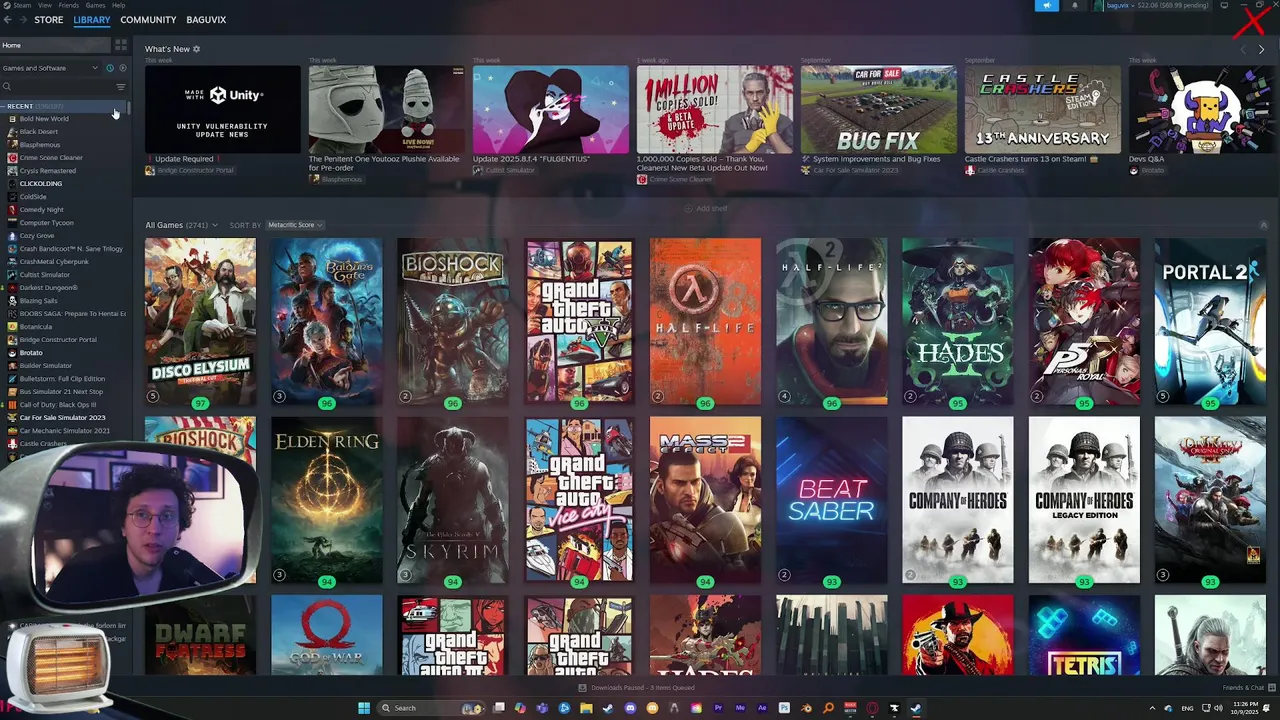Open Unity Vulnerability Update News thumbnail
The width and height of the screenshot is (1280, 720).
click(223, 110)
